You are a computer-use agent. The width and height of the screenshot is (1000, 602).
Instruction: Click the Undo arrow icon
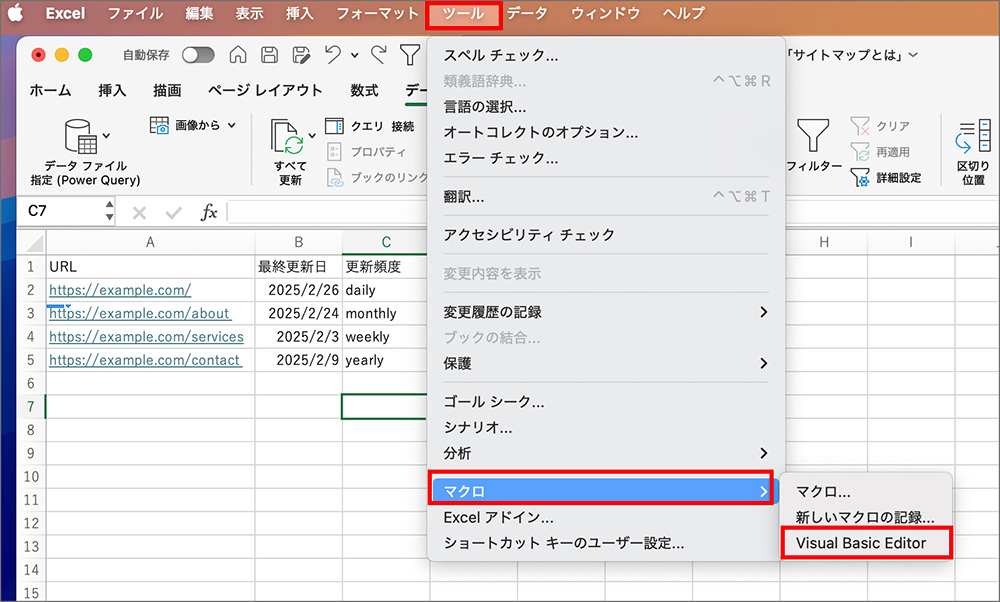click(332, 55)
